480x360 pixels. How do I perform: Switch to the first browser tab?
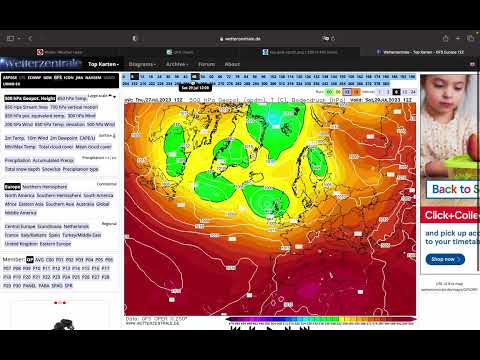tap(60, 52)
